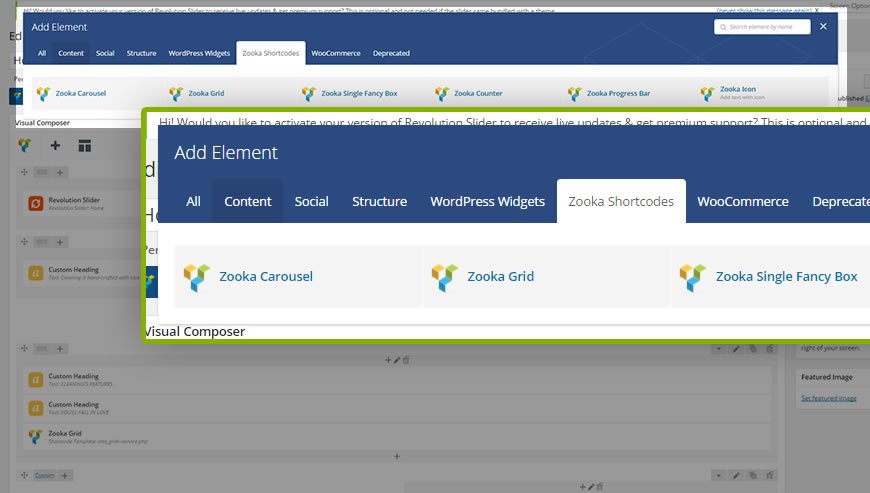Edit the CLEANING'S FEATURES row with pencil icon

pyautogui.click(x=736, y=349)
